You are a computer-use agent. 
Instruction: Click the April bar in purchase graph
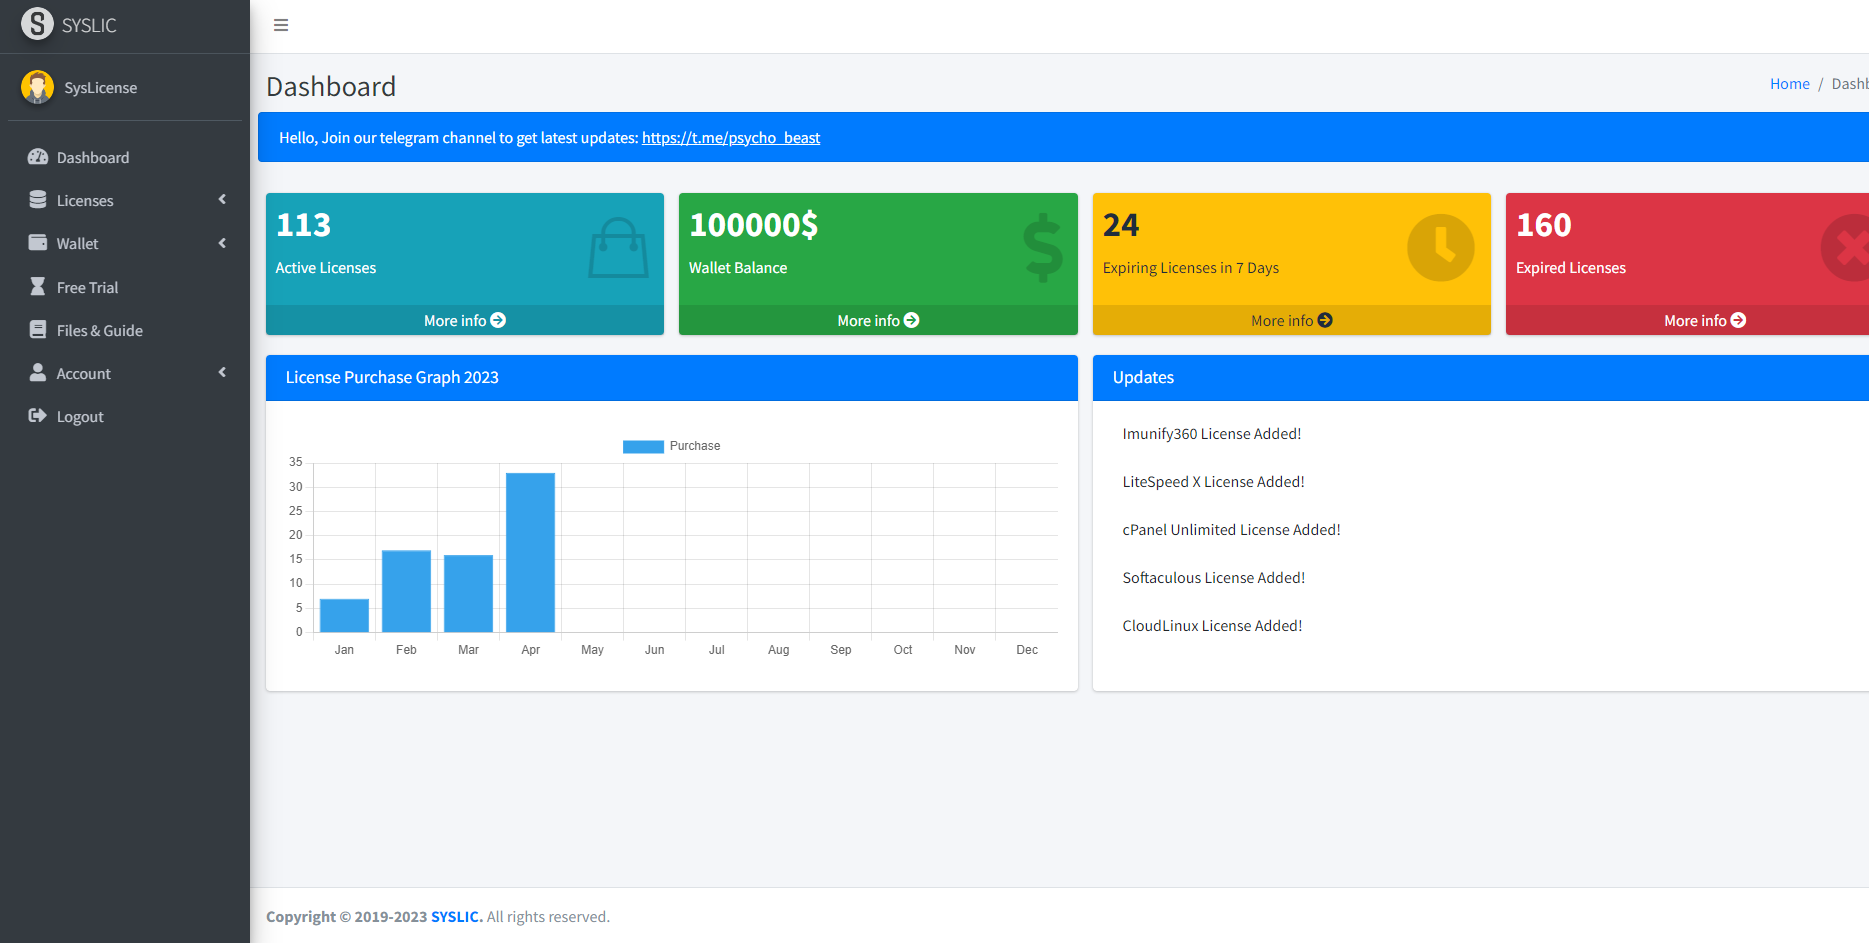(x=530, y=552)
